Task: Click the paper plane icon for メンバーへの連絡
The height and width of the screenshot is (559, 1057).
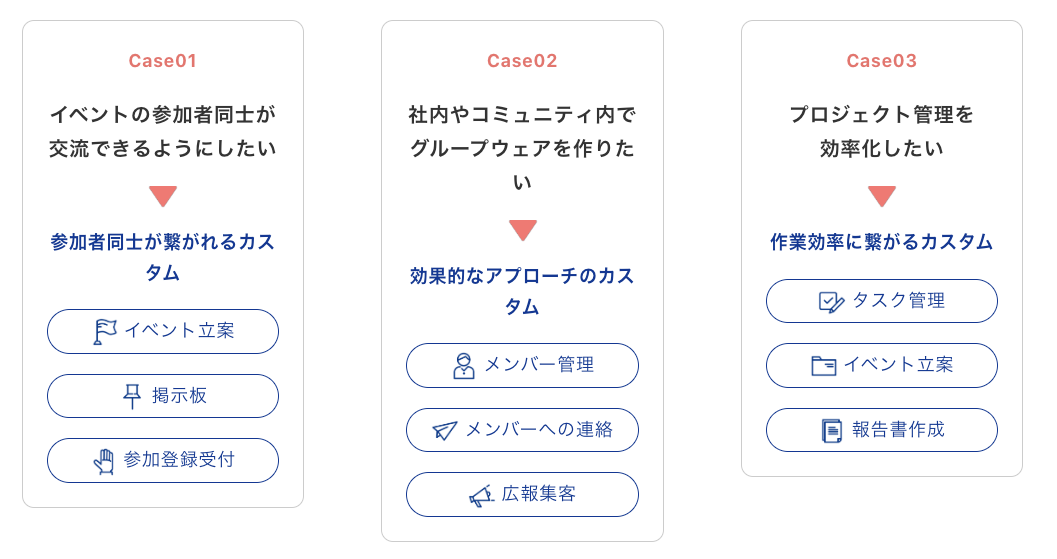Action: [445, 430]
